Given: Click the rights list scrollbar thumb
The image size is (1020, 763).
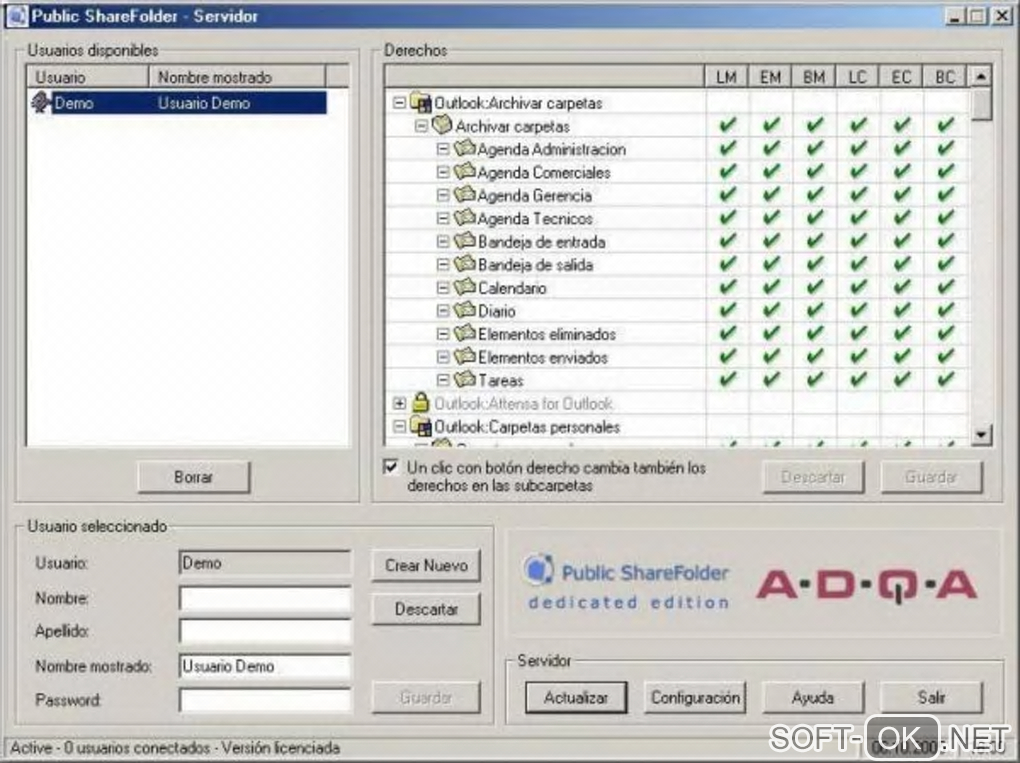Looking at the screenshot, I should point(981,105).
